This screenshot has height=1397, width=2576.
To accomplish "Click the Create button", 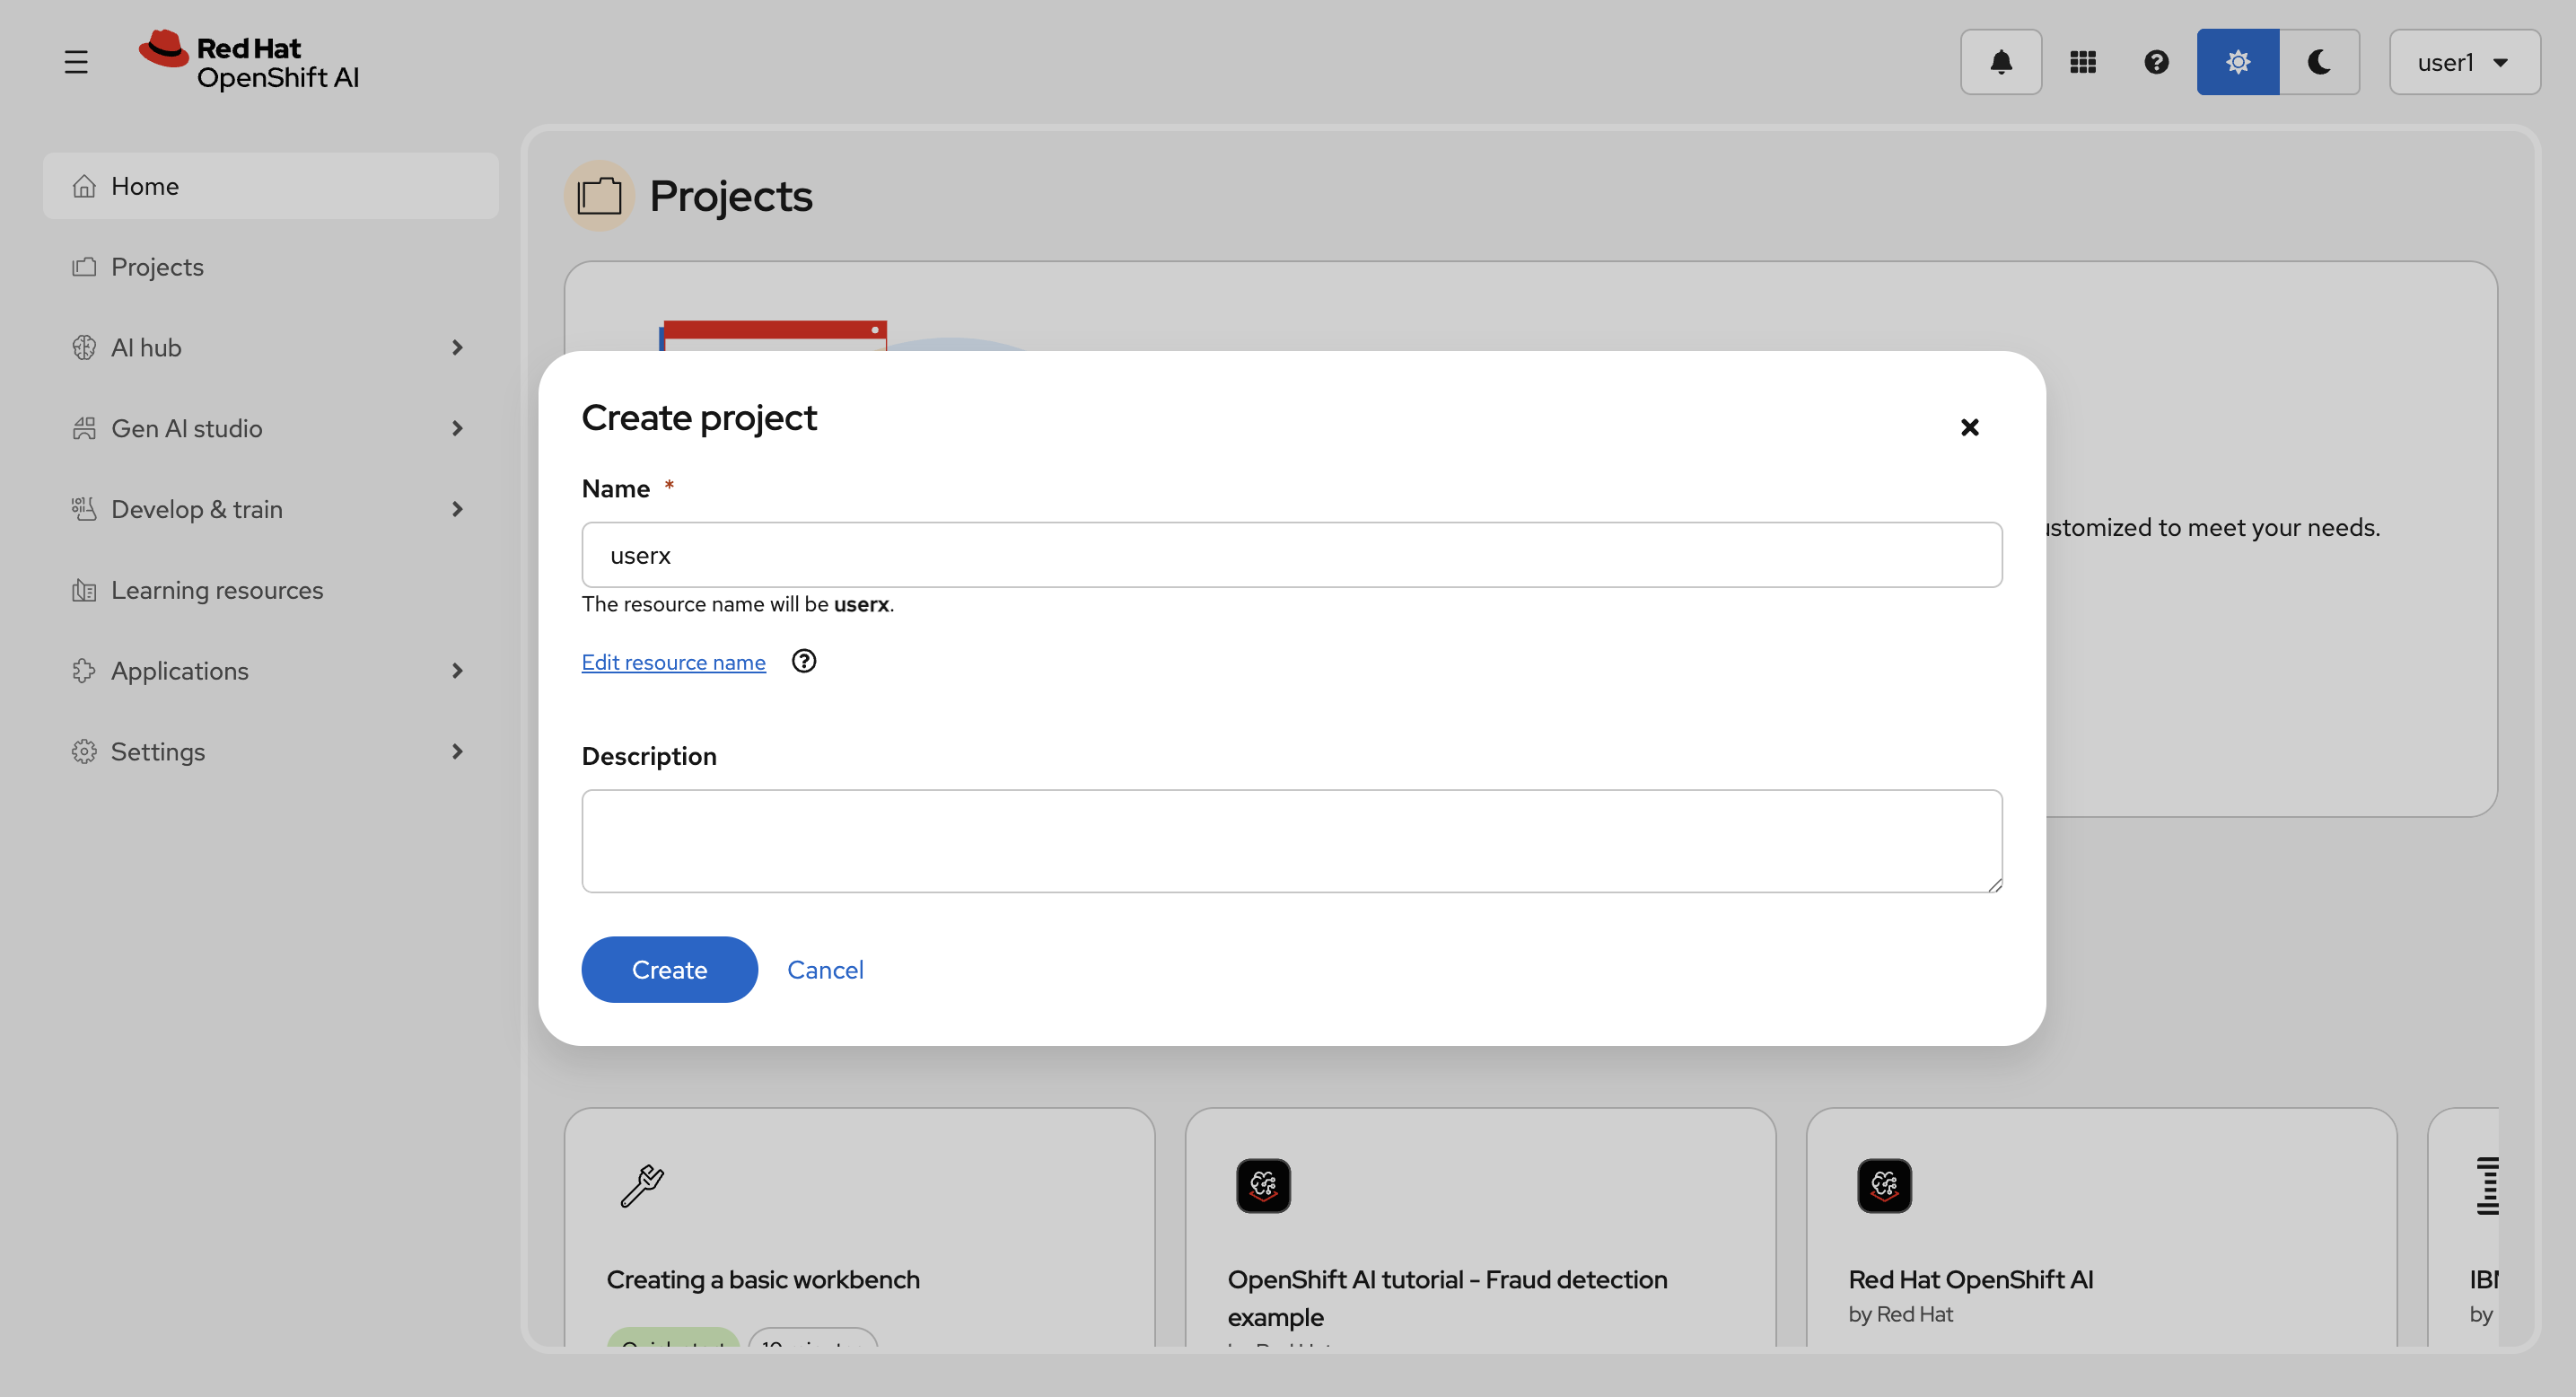I will [669, 969].
